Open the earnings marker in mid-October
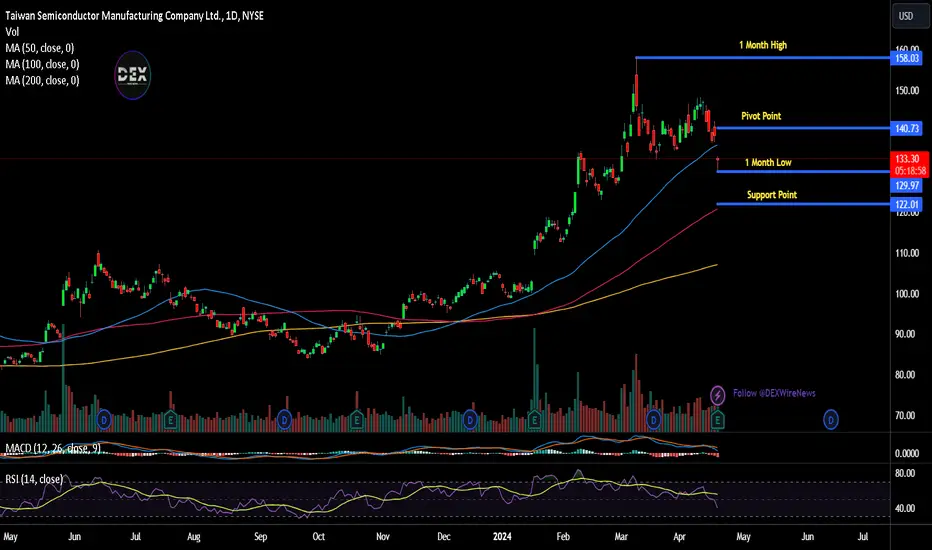Screen dimensions: 932x550 coord(357,420)
